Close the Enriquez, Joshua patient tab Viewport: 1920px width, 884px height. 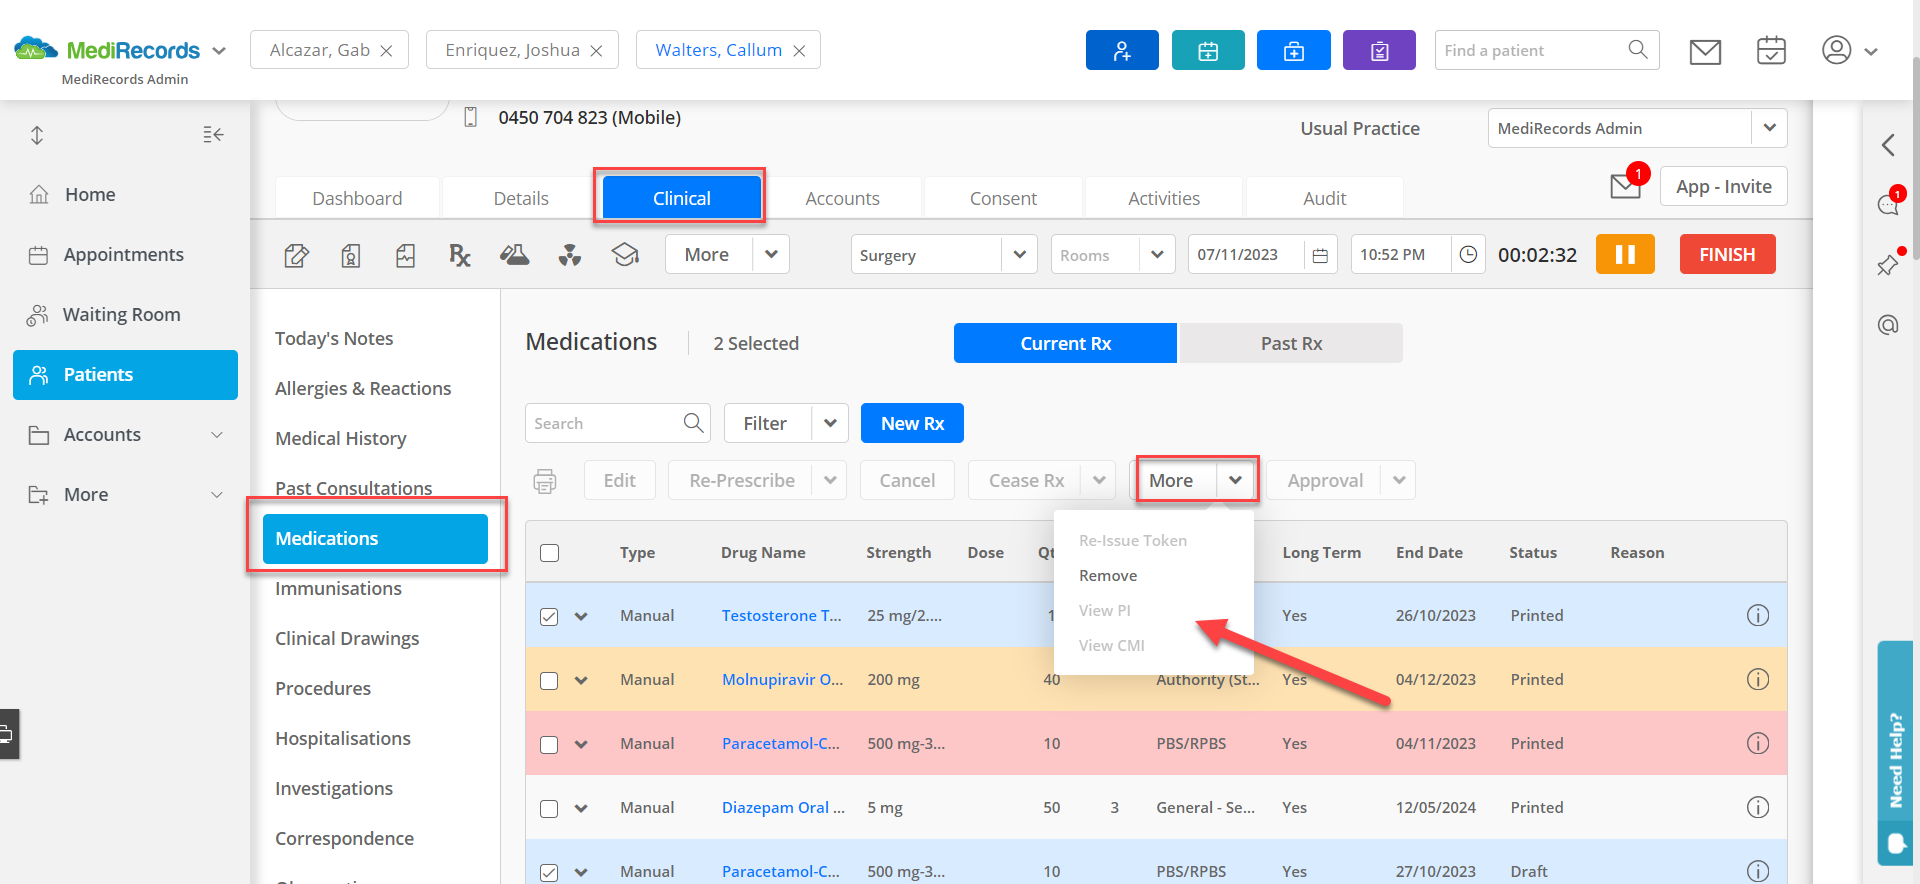pyautogui.click(x=596, y=51)
